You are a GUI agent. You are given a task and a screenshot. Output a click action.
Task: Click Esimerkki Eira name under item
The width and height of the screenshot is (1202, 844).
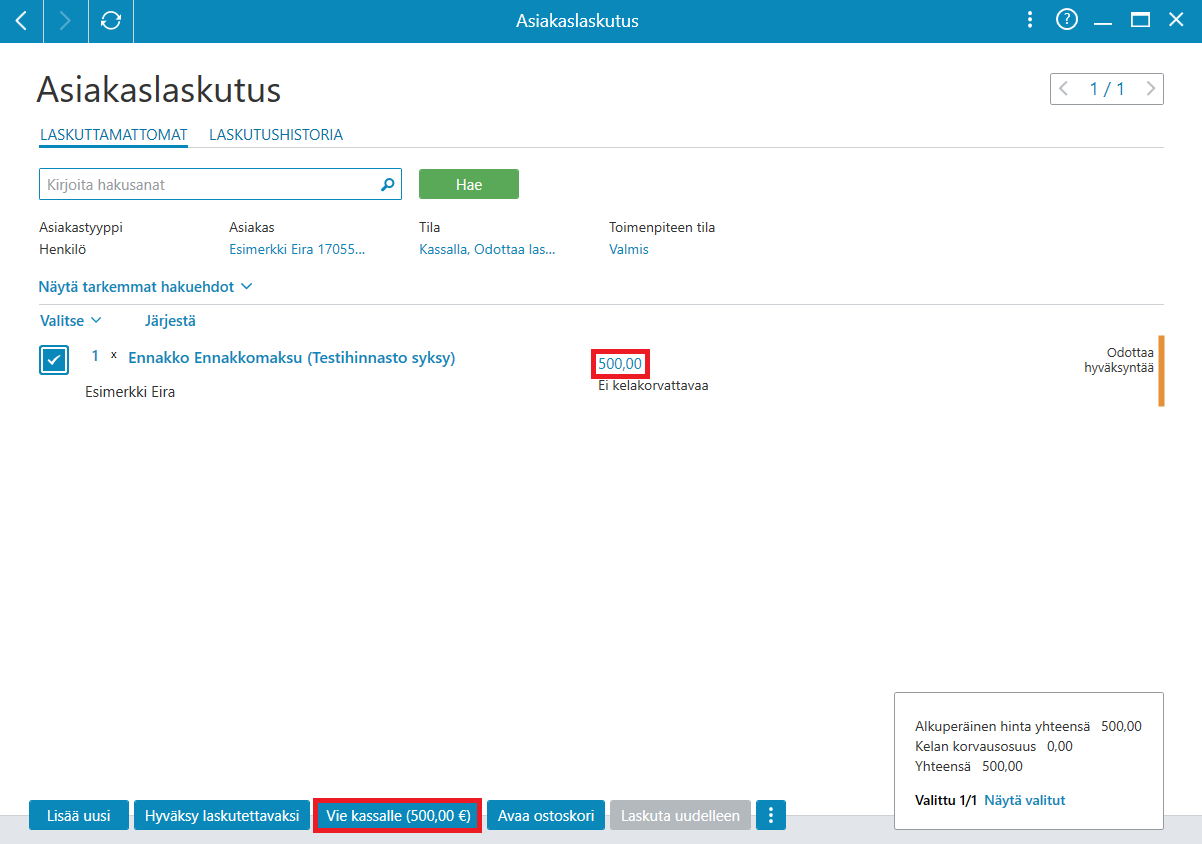[x=130, y=392]
